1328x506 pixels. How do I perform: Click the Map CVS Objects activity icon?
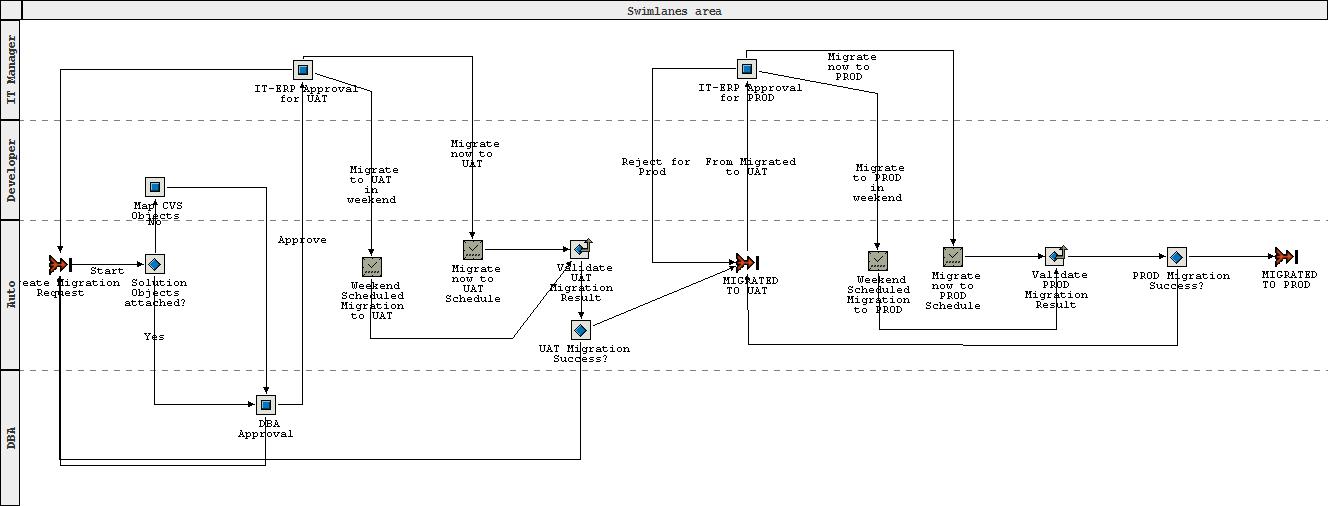coord(154,186)
